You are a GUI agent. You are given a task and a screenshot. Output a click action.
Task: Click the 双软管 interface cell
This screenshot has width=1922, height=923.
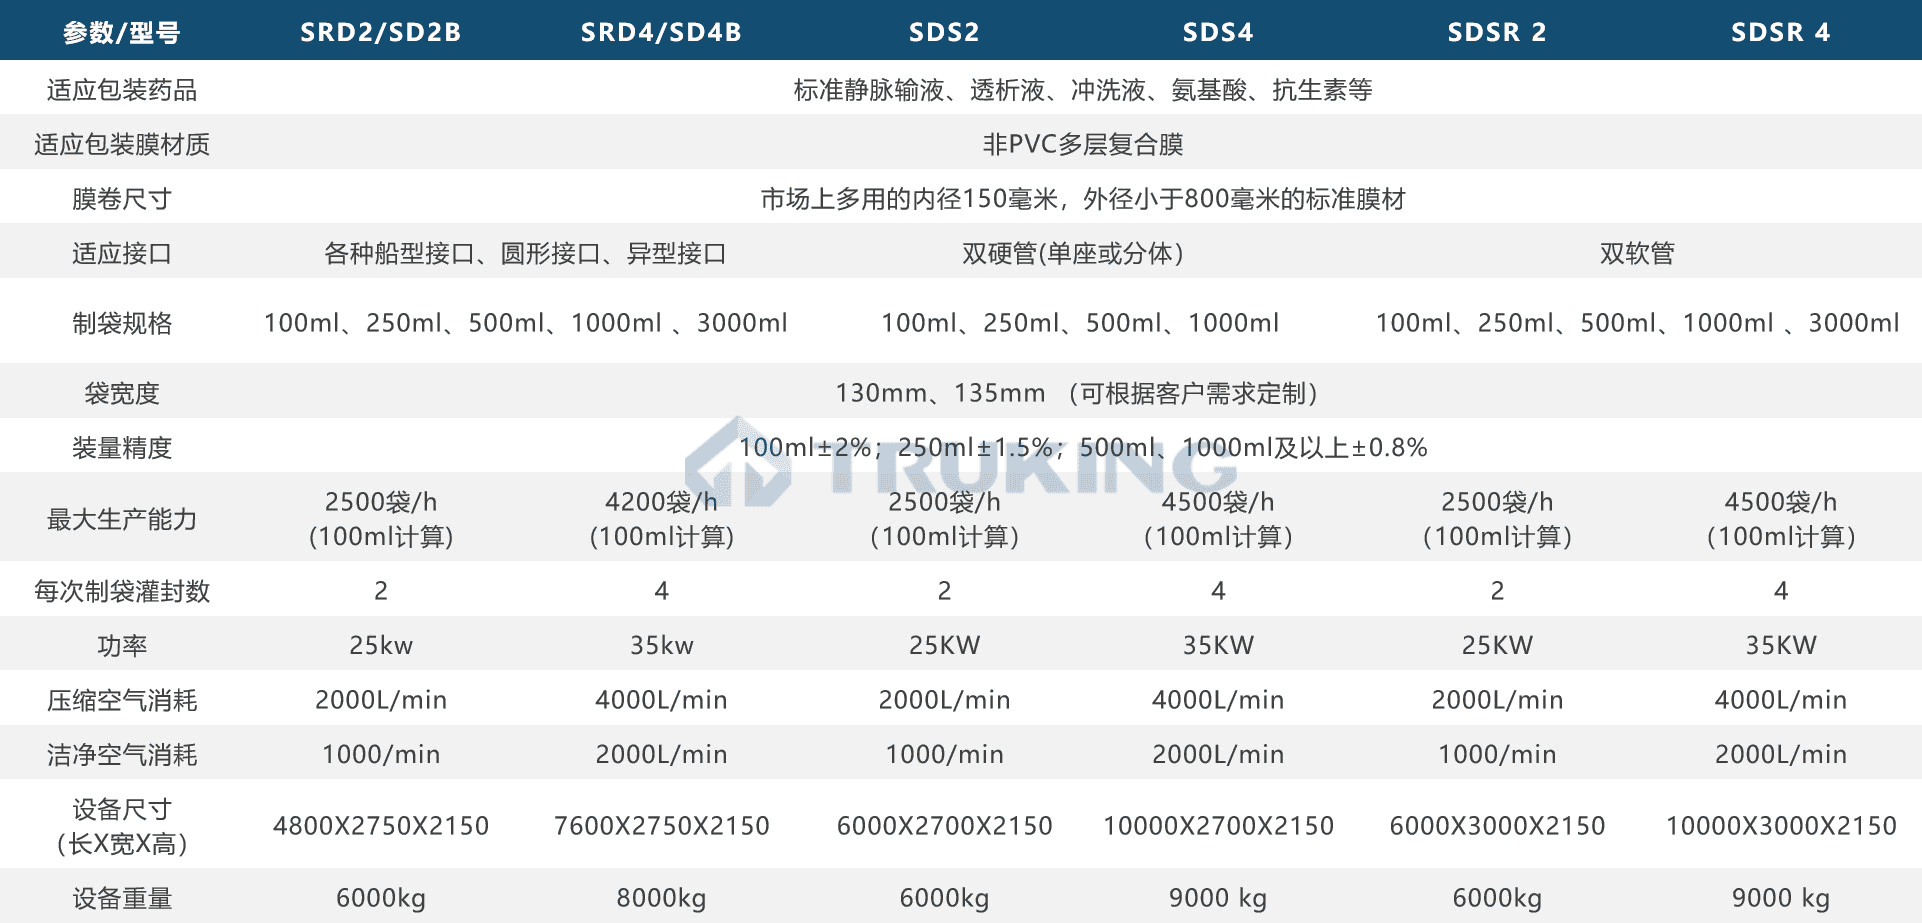pos(1637,254)
